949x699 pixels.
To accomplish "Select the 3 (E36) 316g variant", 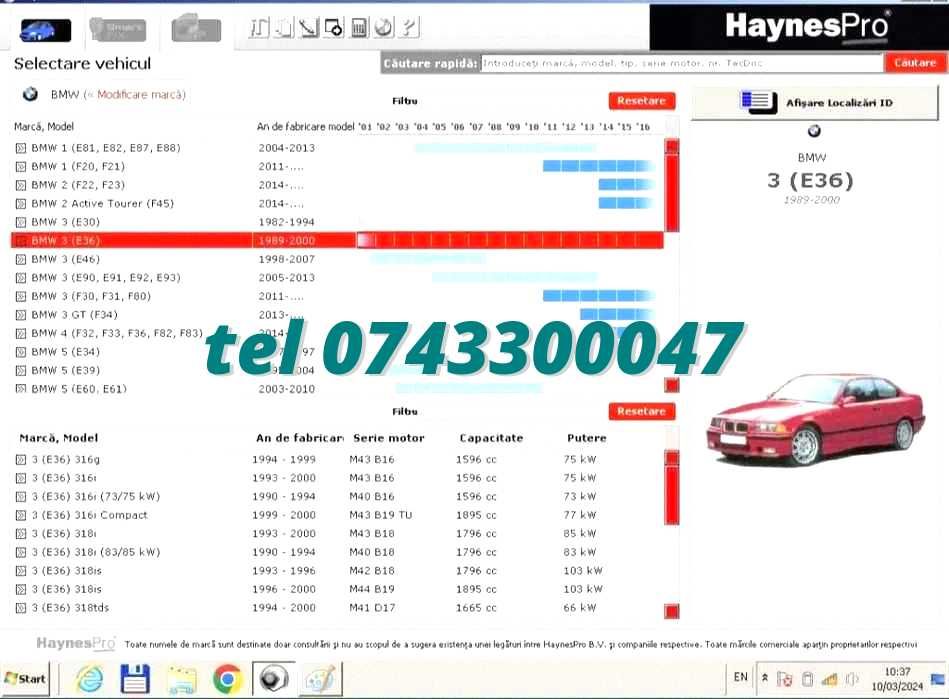I will coord(65,459).
